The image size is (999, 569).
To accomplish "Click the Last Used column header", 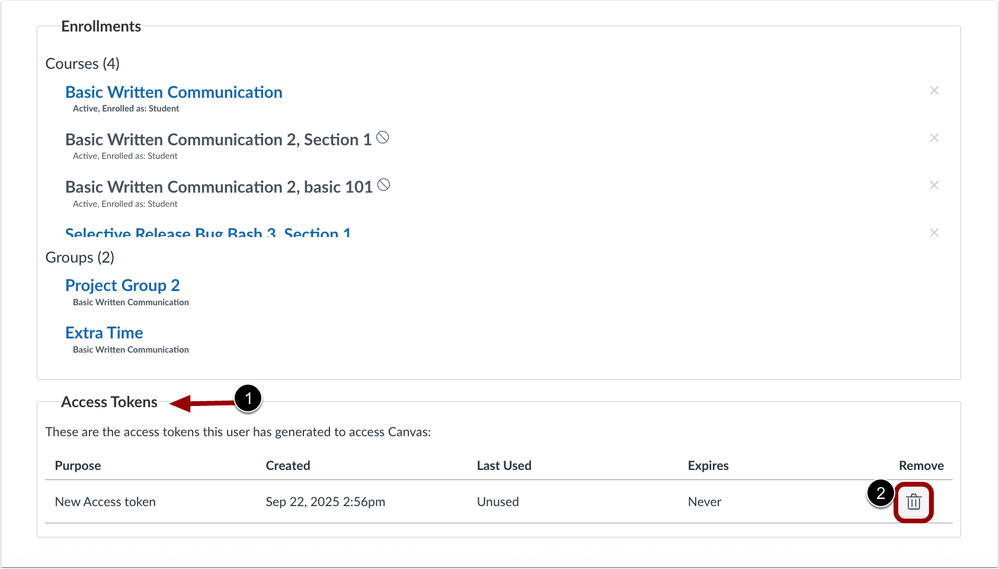I will [x=504, y=465].
